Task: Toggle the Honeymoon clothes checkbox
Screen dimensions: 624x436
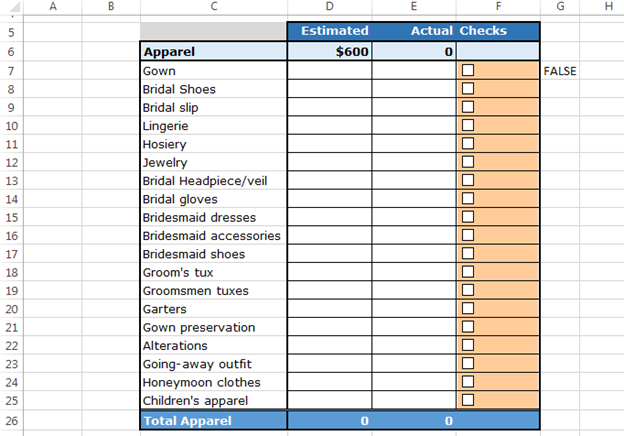Action: 468,382
